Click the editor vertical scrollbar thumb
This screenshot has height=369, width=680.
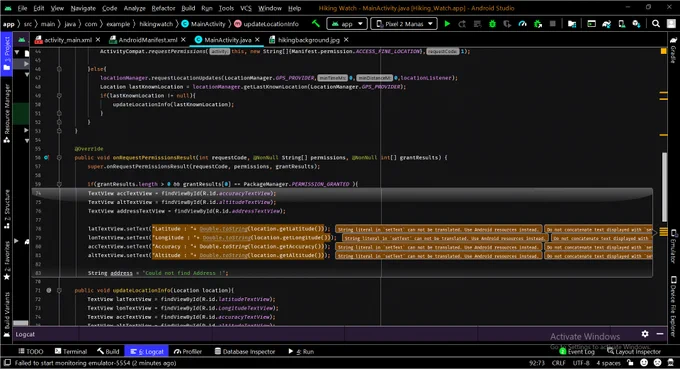(664, 187)
